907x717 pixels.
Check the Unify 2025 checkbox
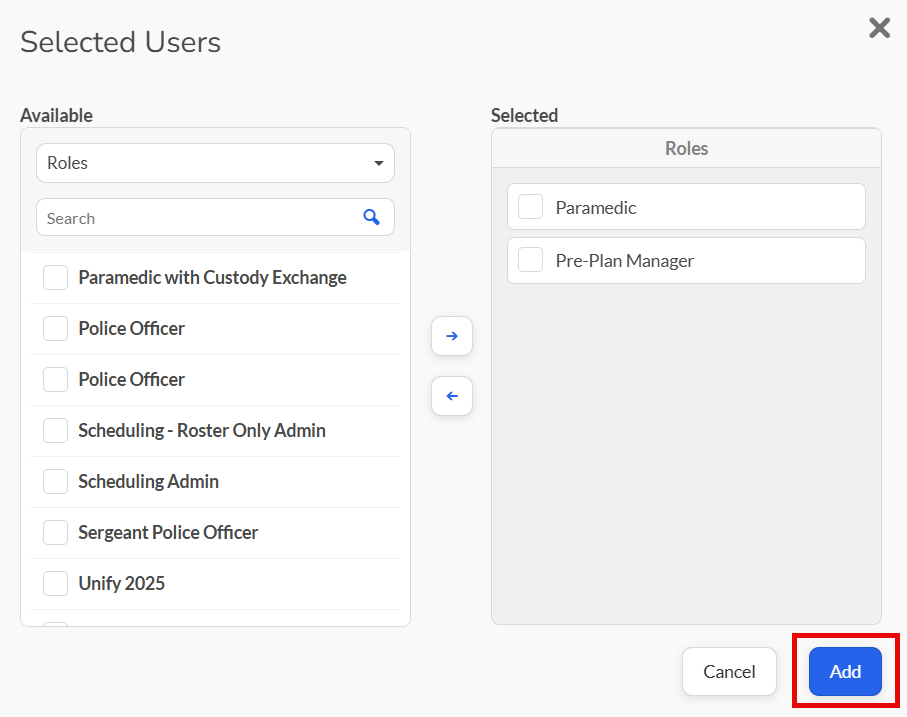(56, 583)
